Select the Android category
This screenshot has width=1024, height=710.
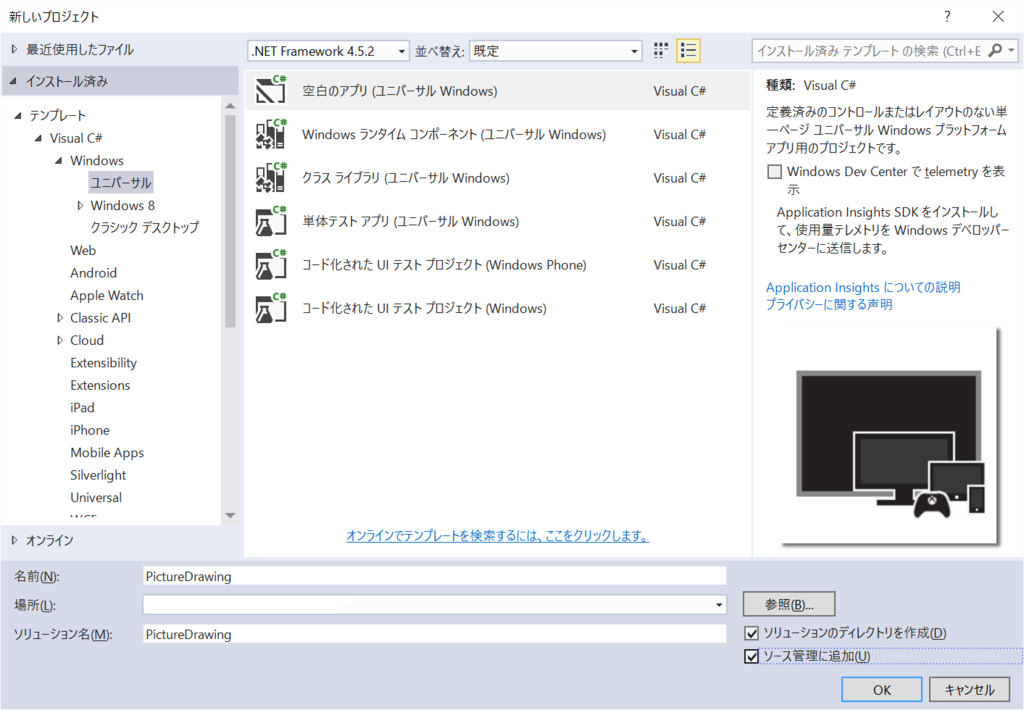[93, 273]
